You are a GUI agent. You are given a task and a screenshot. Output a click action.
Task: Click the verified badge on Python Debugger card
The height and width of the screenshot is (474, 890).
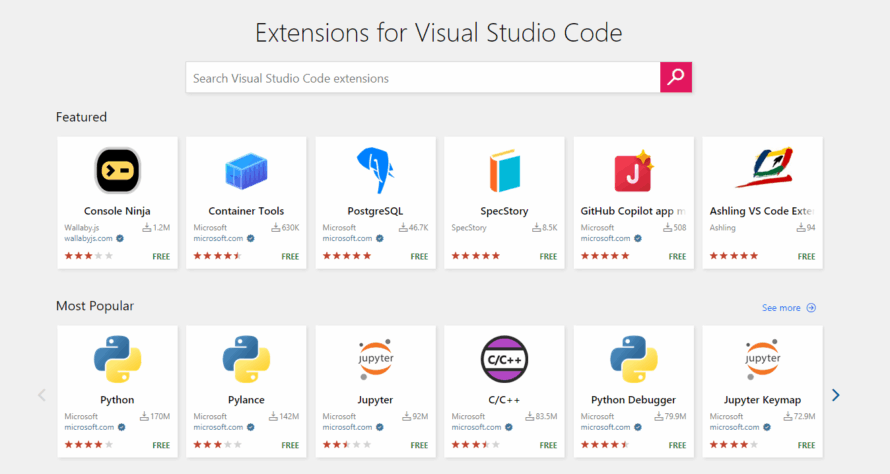click(x=638, y=427)
